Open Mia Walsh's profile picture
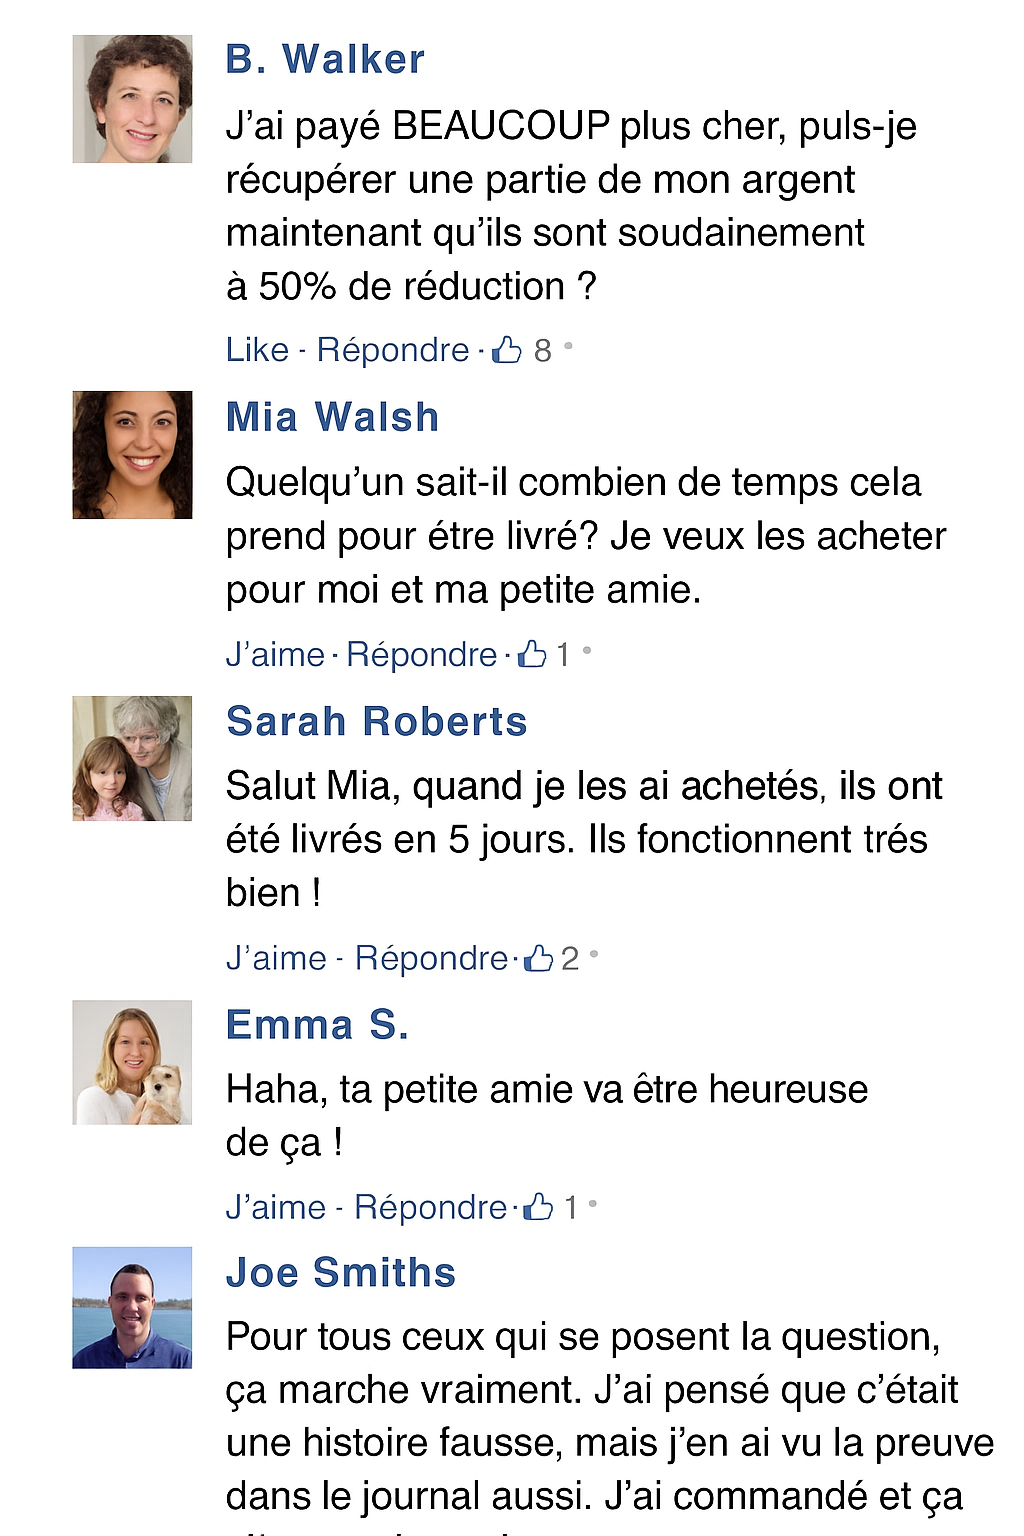Image resolution: width=1024 pixels, height=1536 pixels. pos(132,455)
